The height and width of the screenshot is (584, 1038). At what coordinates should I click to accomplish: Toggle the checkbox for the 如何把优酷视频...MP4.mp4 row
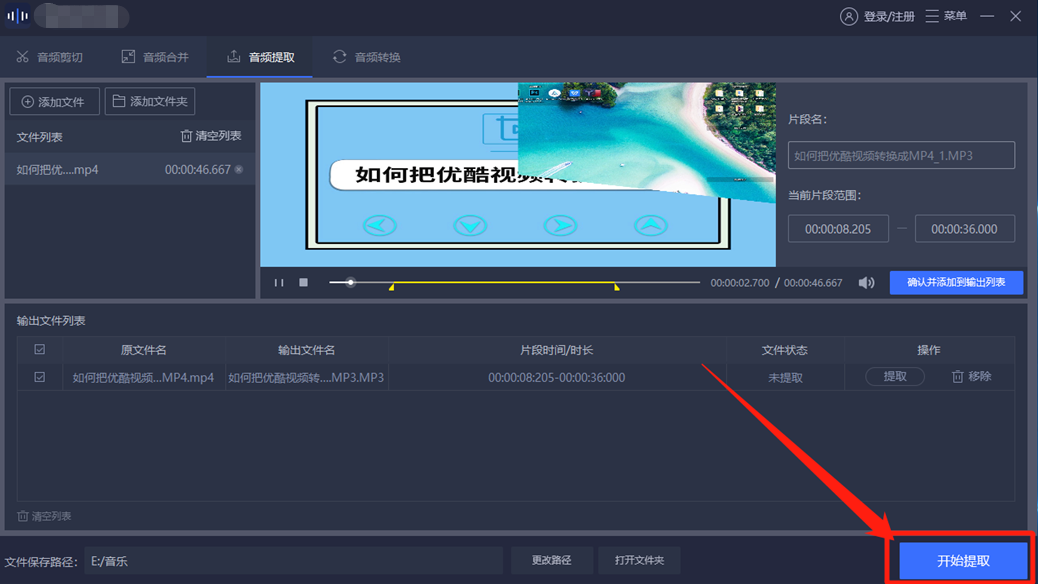click(x=40, y=377)
